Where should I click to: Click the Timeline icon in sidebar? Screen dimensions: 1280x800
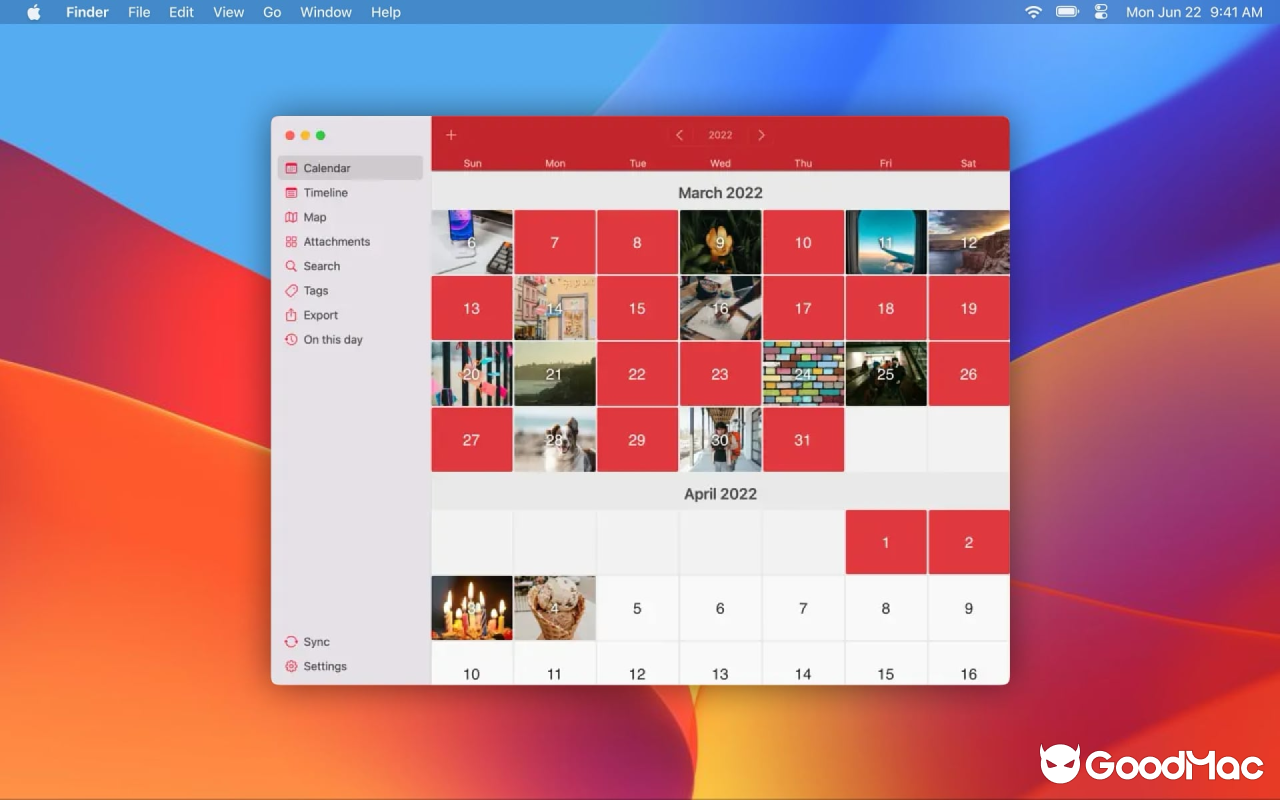pos(291,192)
